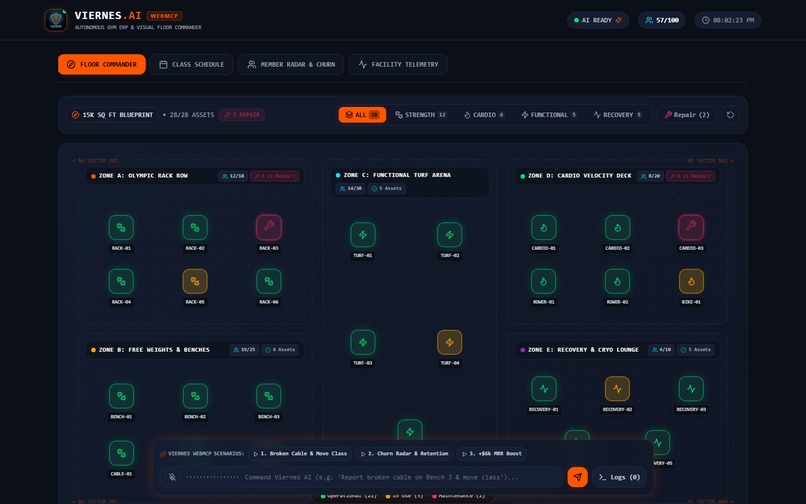Run scenario 2 Churn Radar & Retention
This screenshot has height=504, width=806.
coord(405,454)
